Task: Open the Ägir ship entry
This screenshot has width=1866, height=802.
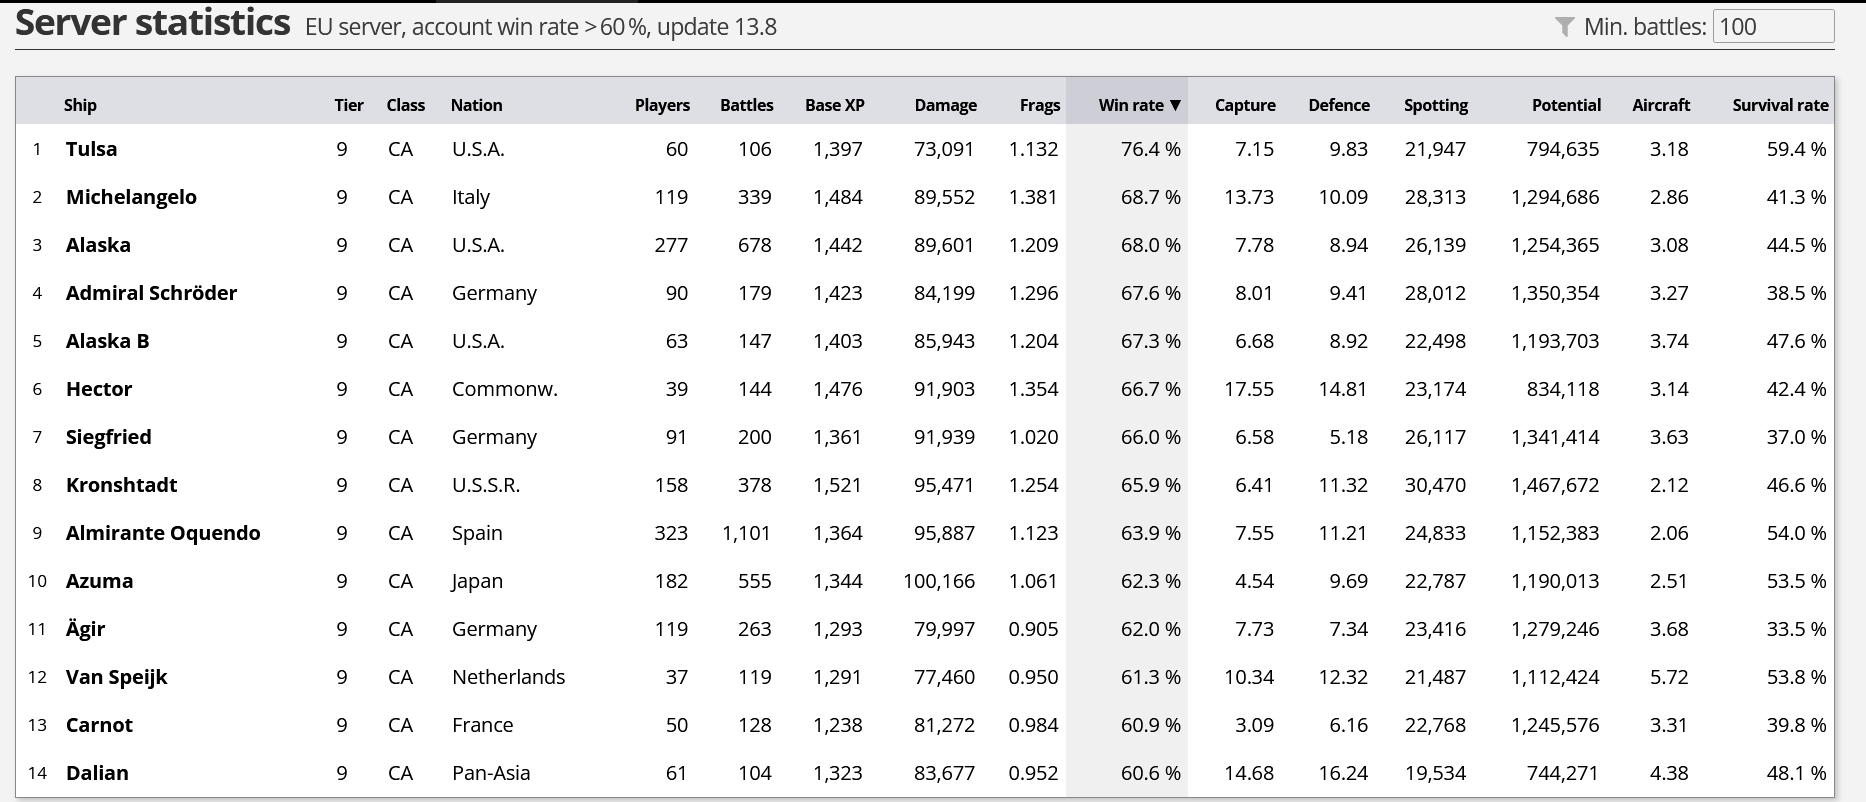Action: coord(85,629)
